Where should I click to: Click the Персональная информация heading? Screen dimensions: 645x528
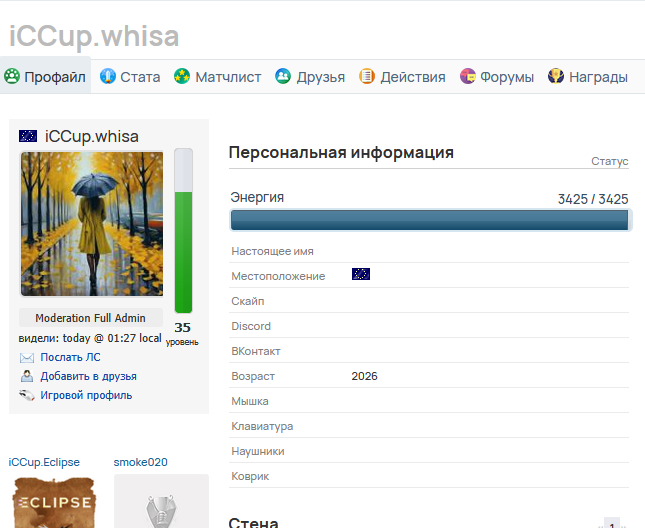[x=341, y=153]
